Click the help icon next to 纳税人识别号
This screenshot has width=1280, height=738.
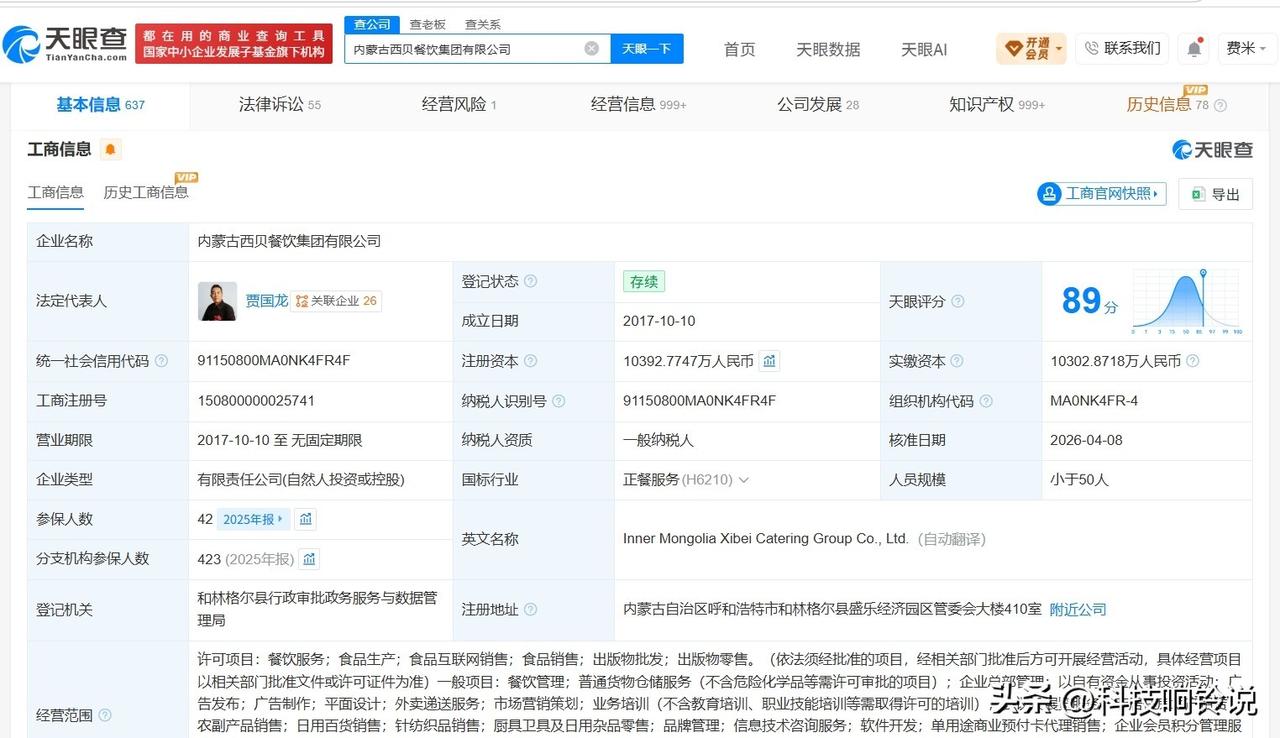(x=558, y=401)
